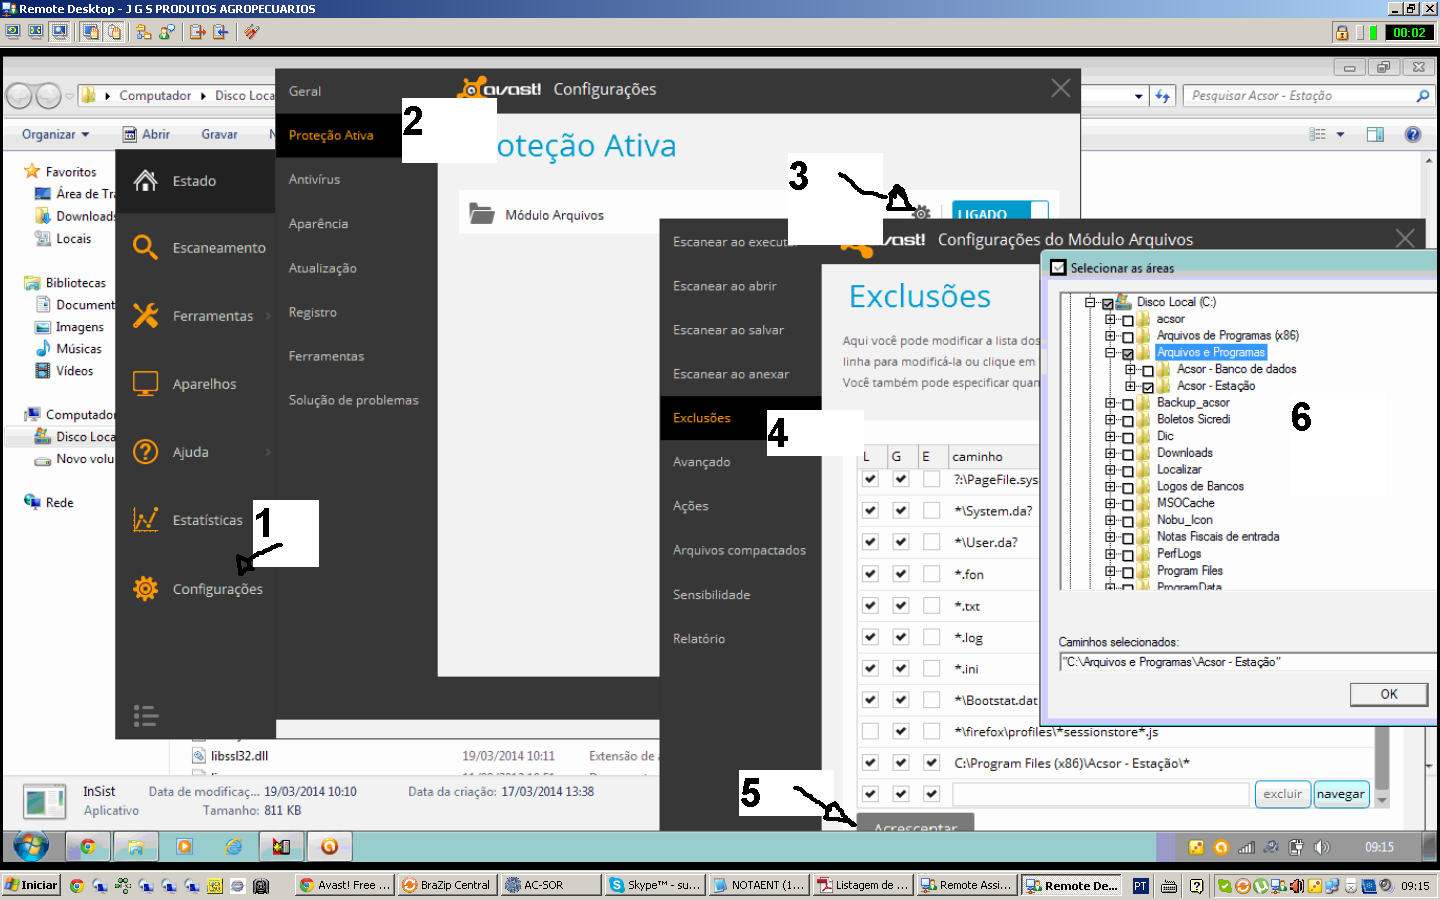Screen dimensions: 1440x900
Task: Click the Remote Desktop lock icon
Action: click(x=1342, y=32)
